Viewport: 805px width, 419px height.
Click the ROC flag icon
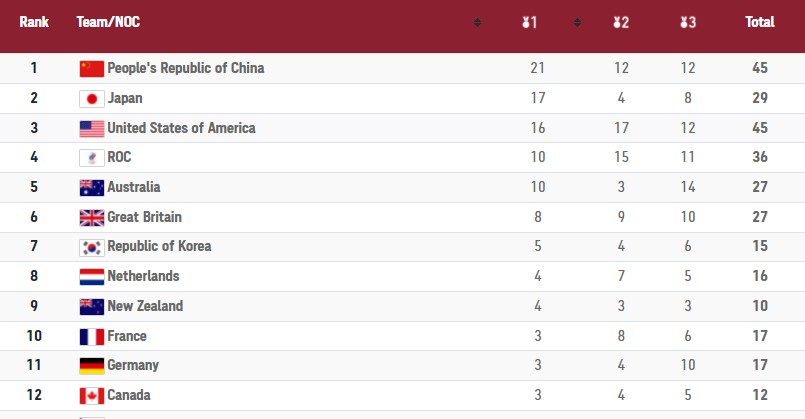[92, 158]
